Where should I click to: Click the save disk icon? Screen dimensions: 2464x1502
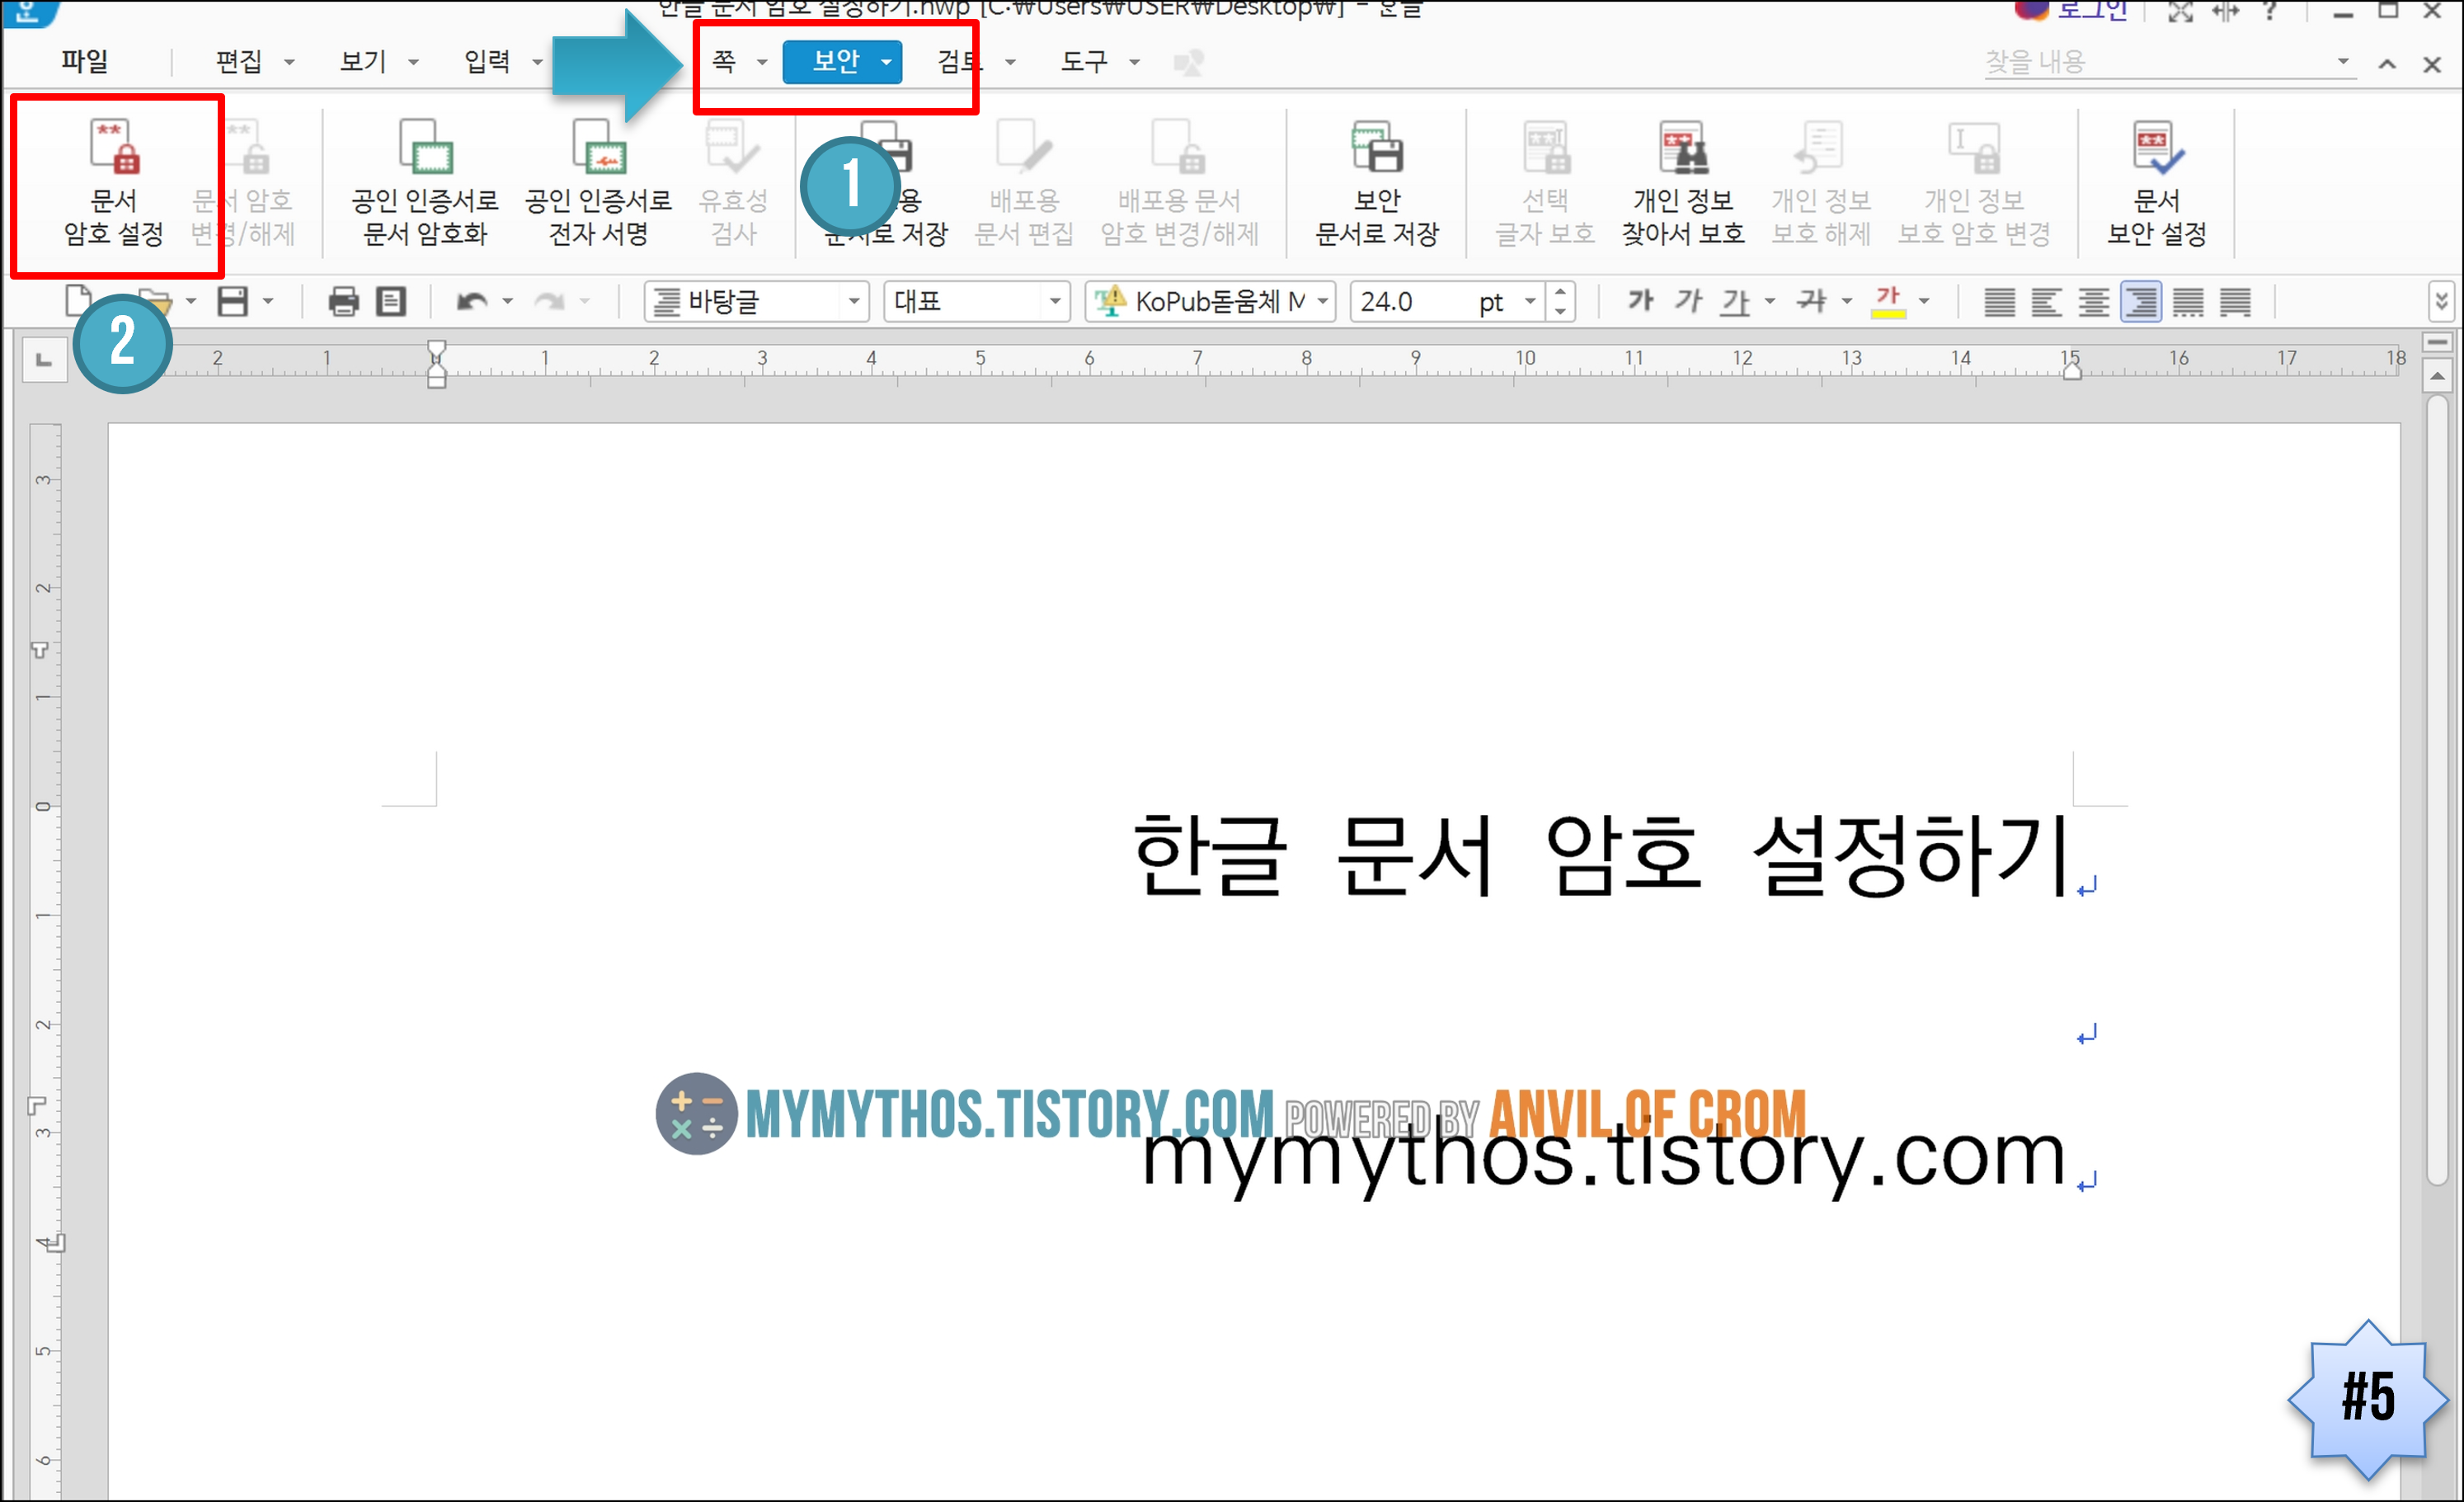click(232, 301)
